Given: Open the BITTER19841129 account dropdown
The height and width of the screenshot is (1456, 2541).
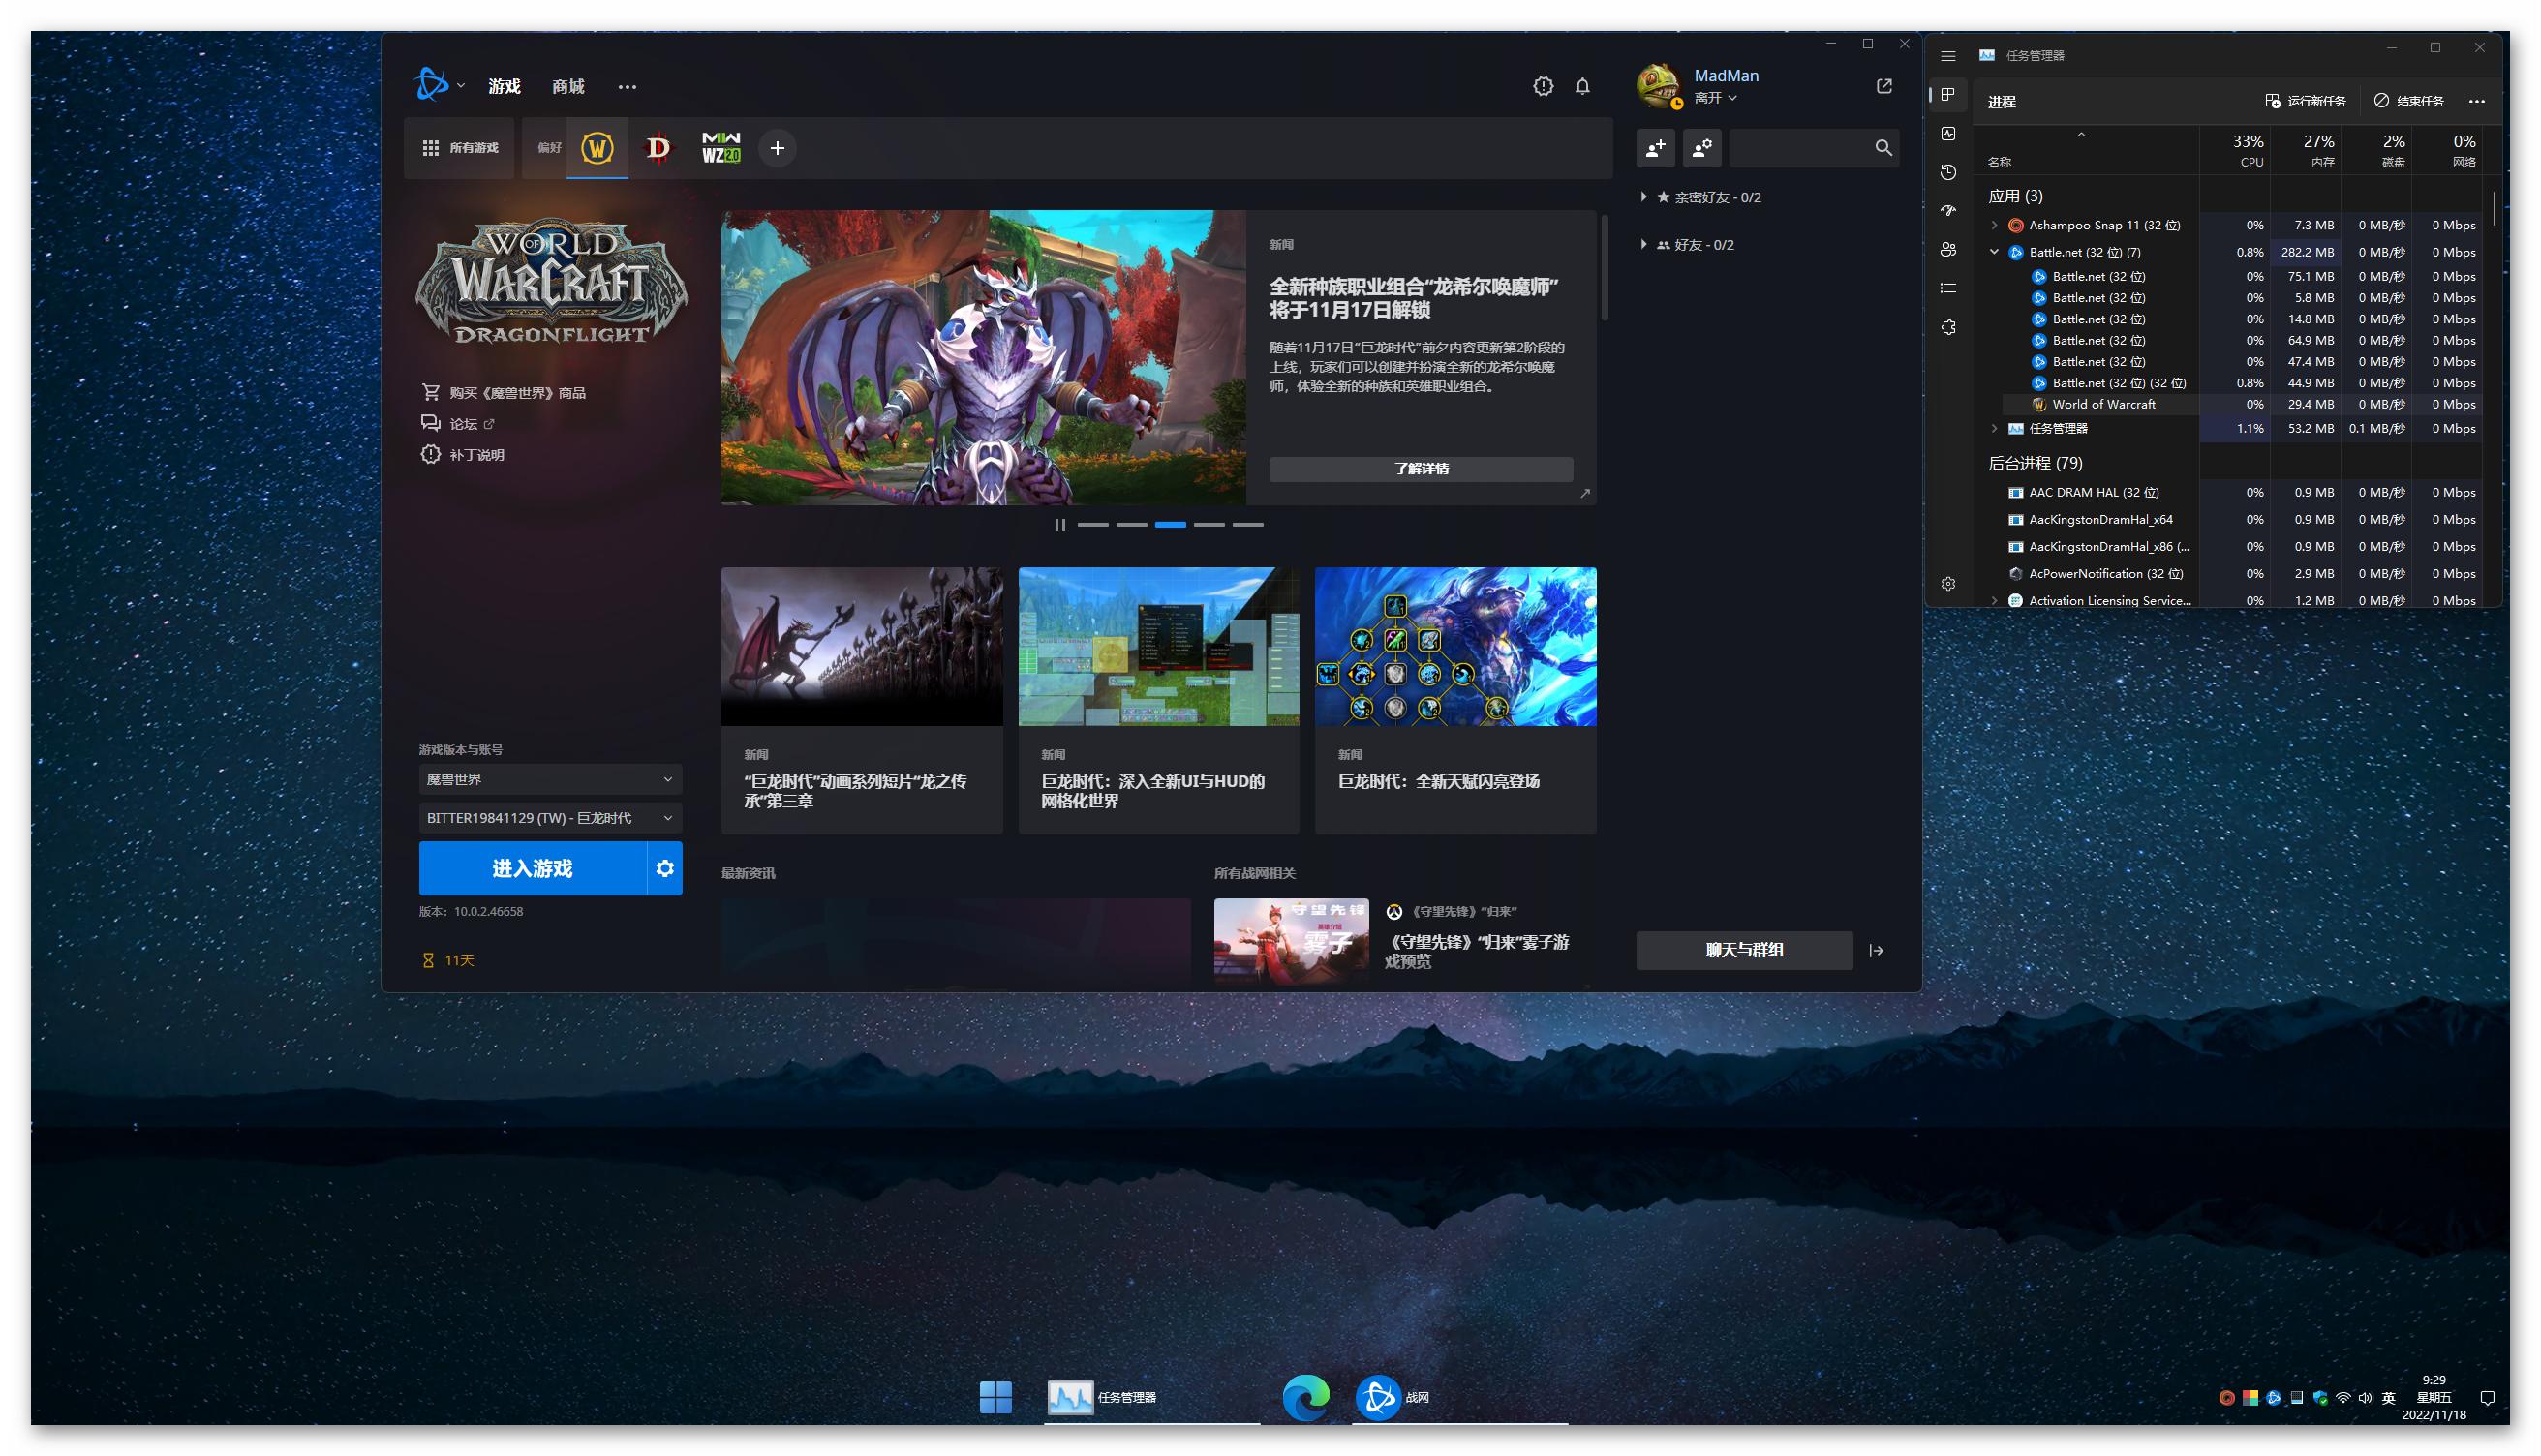Looking at the screenshot, I should coord(550,818).
